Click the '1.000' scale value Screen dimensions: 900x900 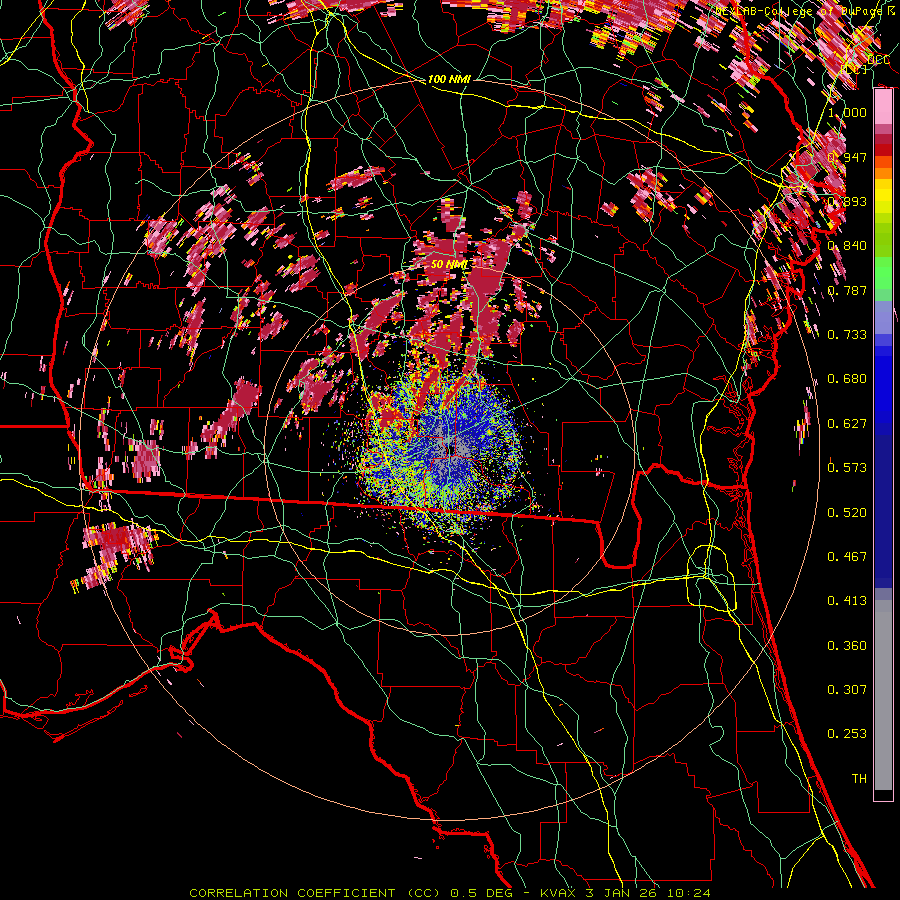[847, 112]
